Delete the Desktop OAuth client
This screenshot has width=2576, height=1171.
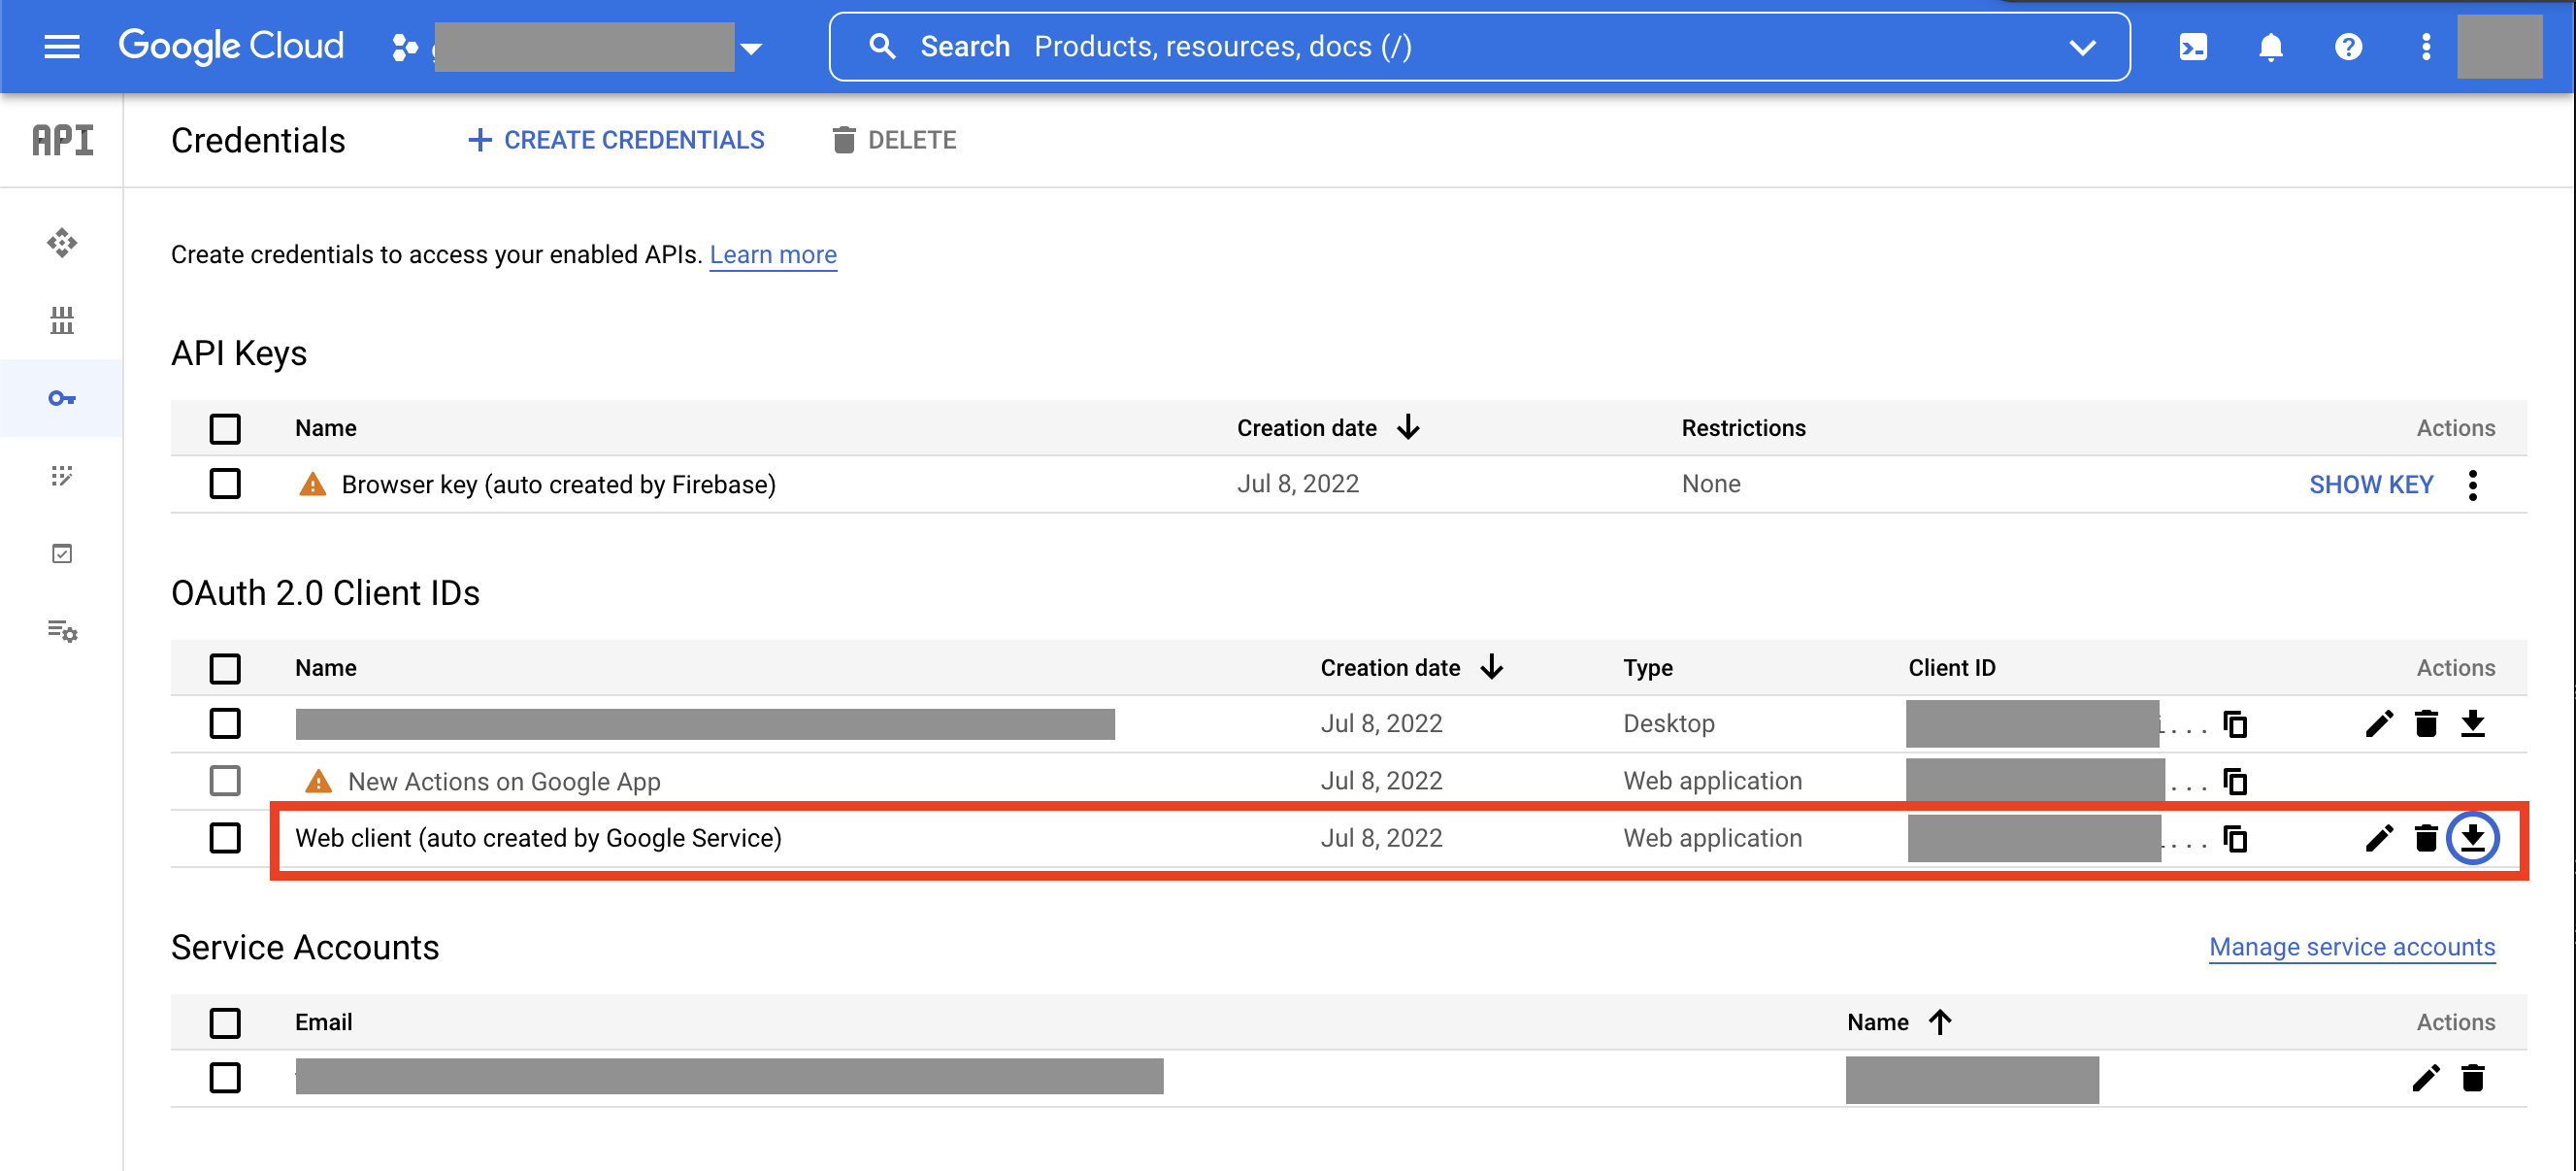pyautogui.click(x=2427, y=723)
